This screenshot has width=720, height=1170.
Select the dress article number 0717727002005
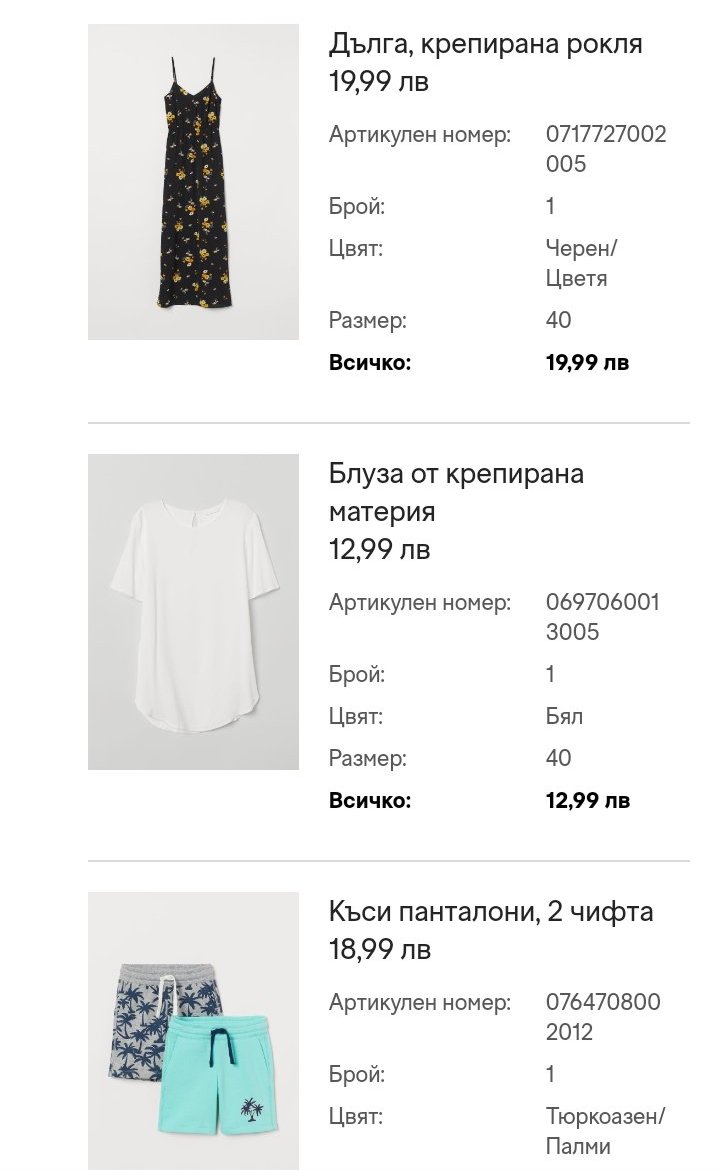pos(605,149)
